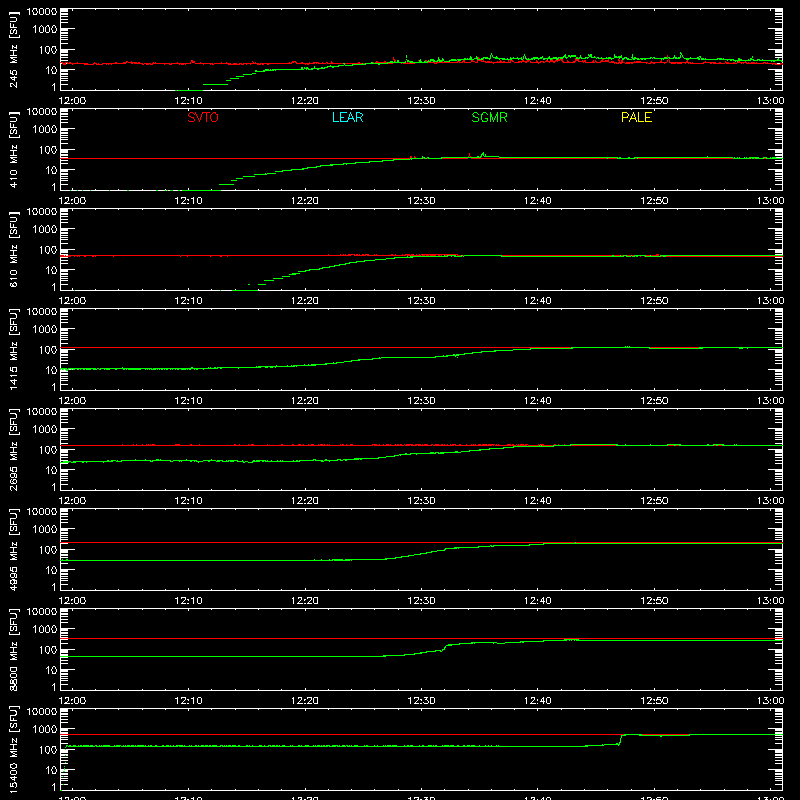Select the 4995 MHz [SFU] axis title
800x800 pixels.
tap(13, 549)
